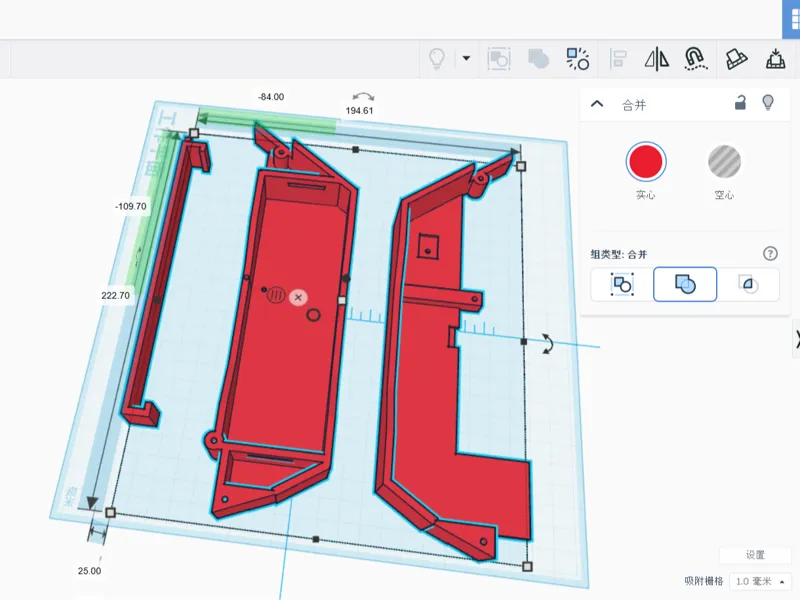The image size is (800, 600).
Task: Pick the red 实心 solid color swatch
Action: tap(645, 161)
